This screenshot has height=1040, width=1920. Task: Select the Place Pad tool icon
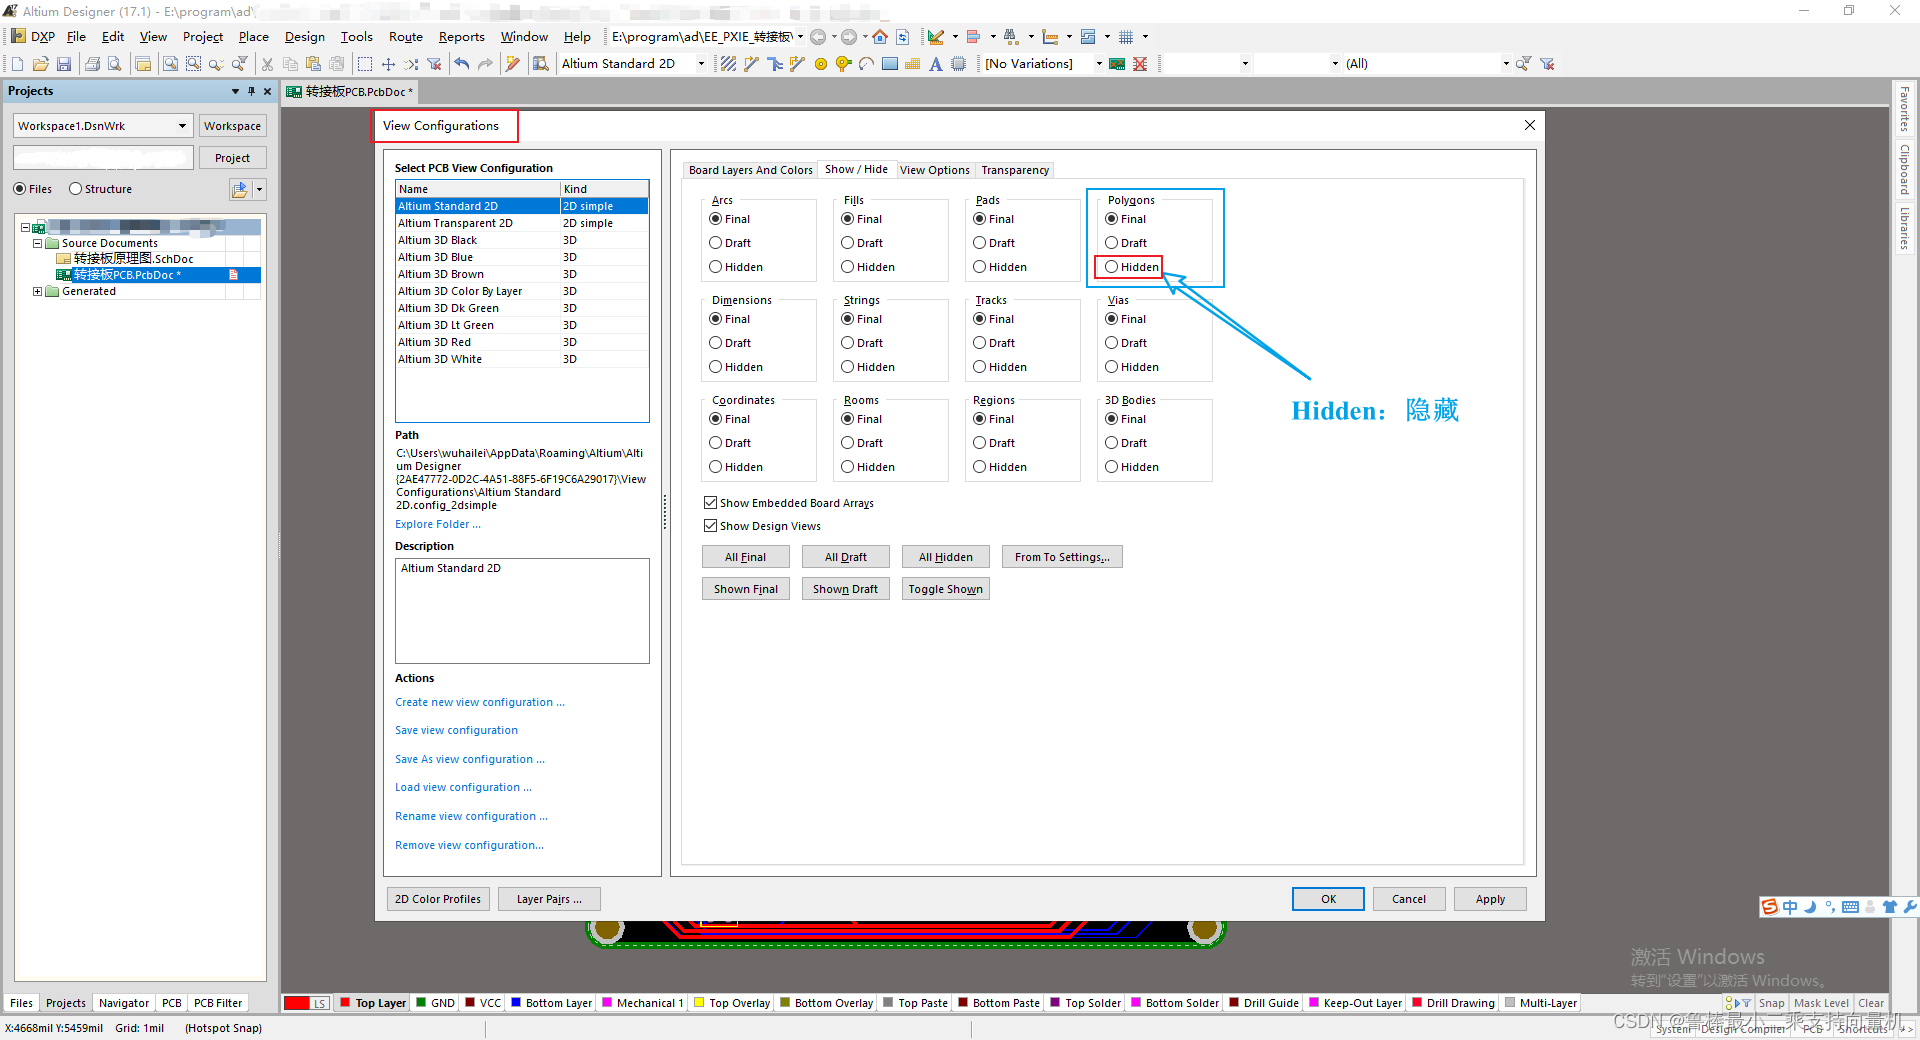coord(821,64)
